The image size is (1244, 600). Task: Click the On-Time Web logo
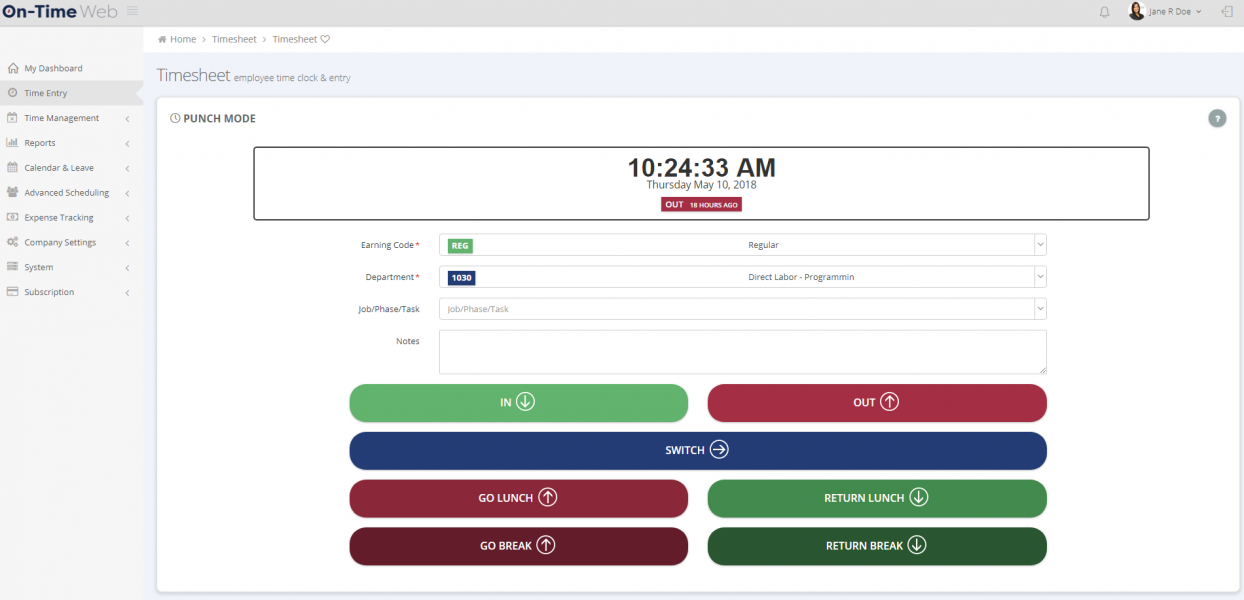(59, 12)
